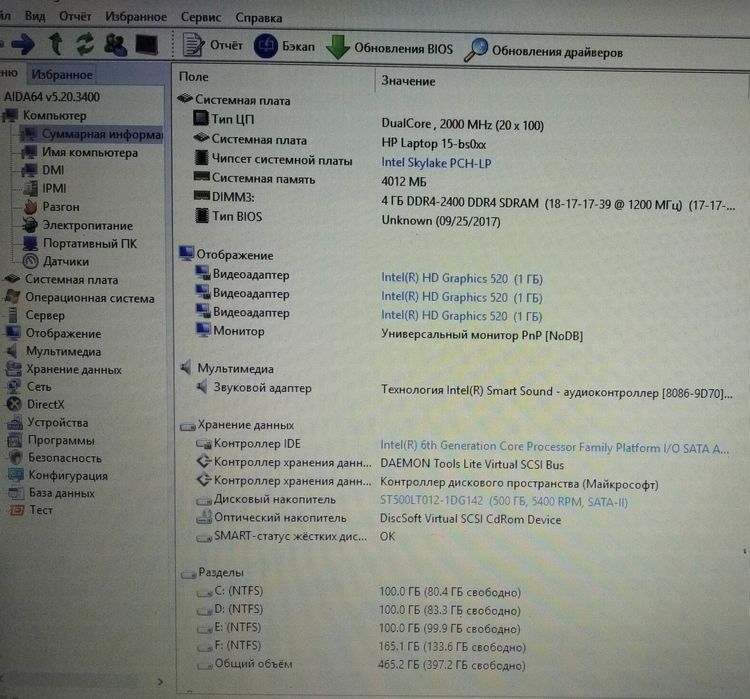Screen dimensions: 750x699
Task: Open the Intel 6th Generation SATA controller link
Action: [554, 447]
